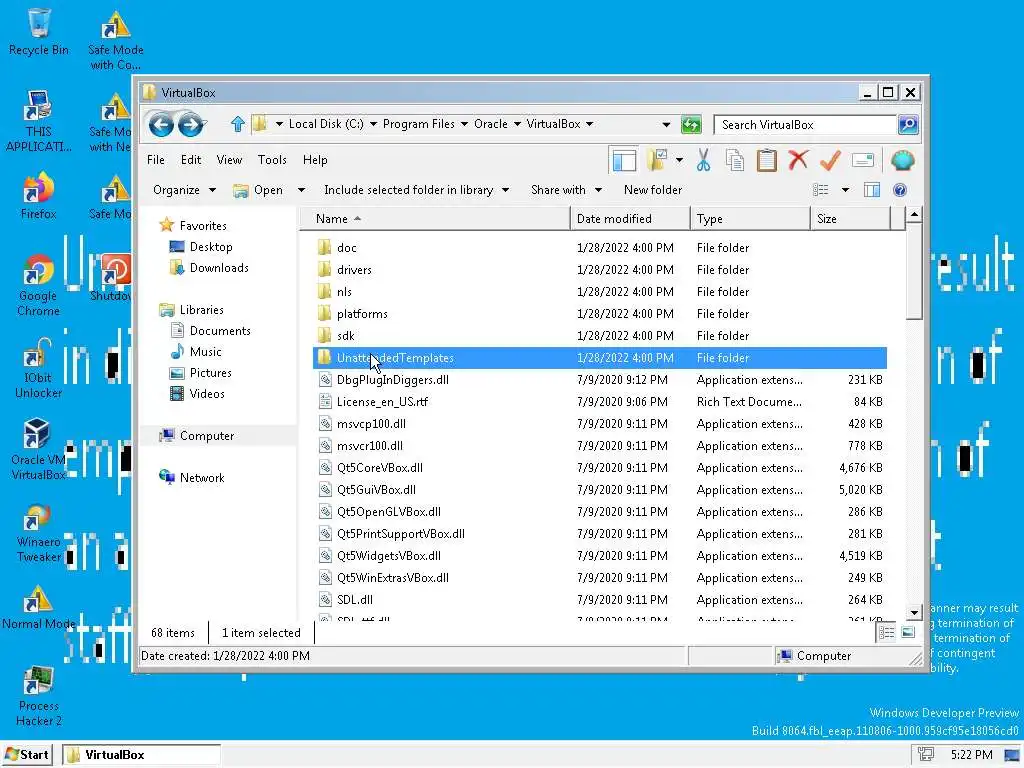Viewport: 1024px width, 768px height.
Task: Open the Help question mark icon
Action: click(x=899, y=190)
